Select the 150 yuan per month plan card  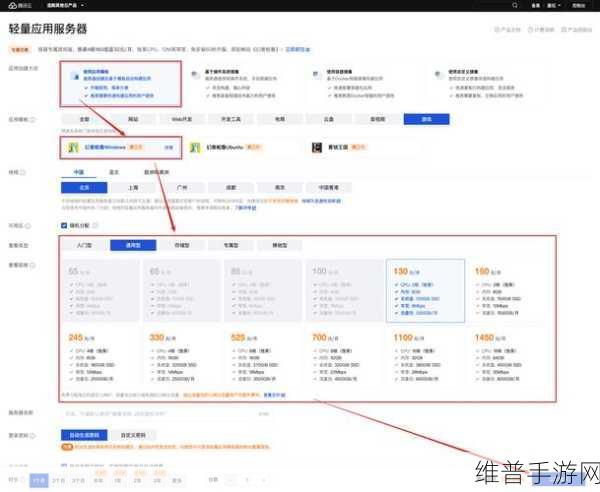point(507,291)
